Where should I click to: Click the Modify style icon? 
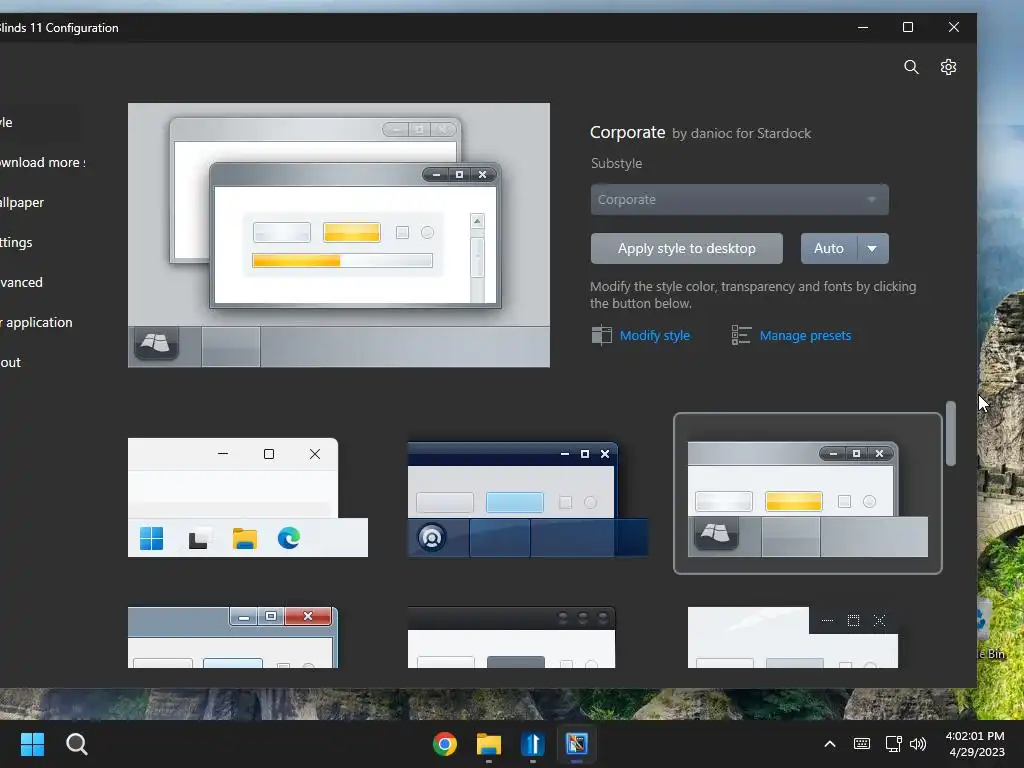click(601, 335)
